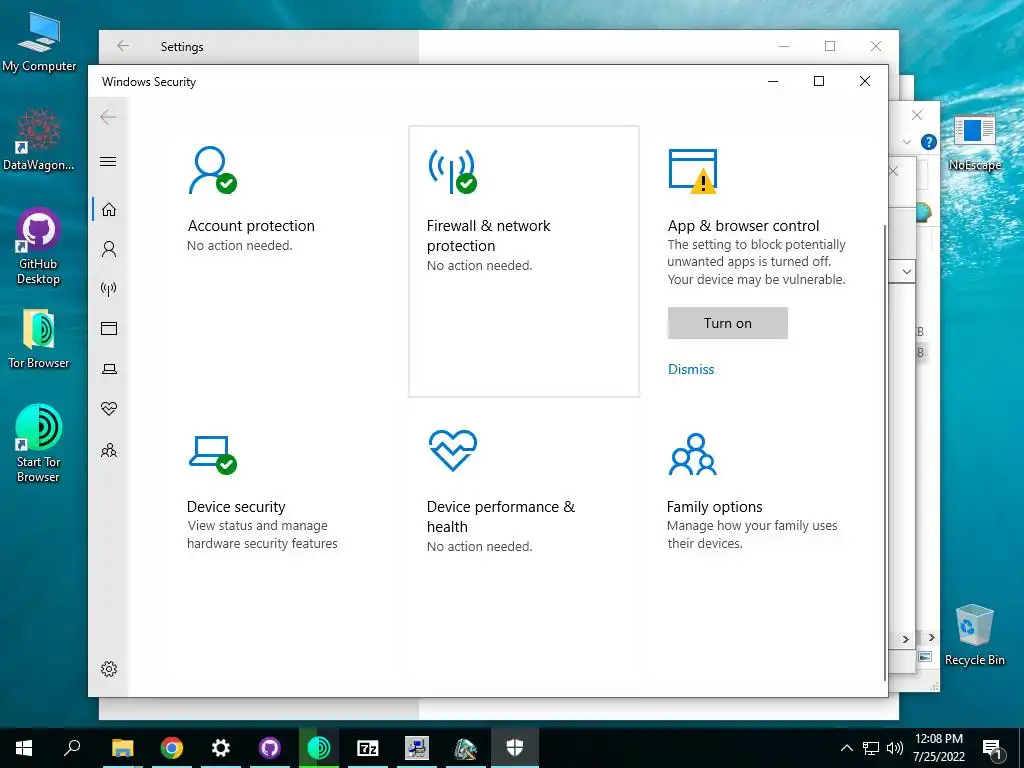Click the App & browser control heading
This screenshot has width=1024, height=768.
(743, 225)
